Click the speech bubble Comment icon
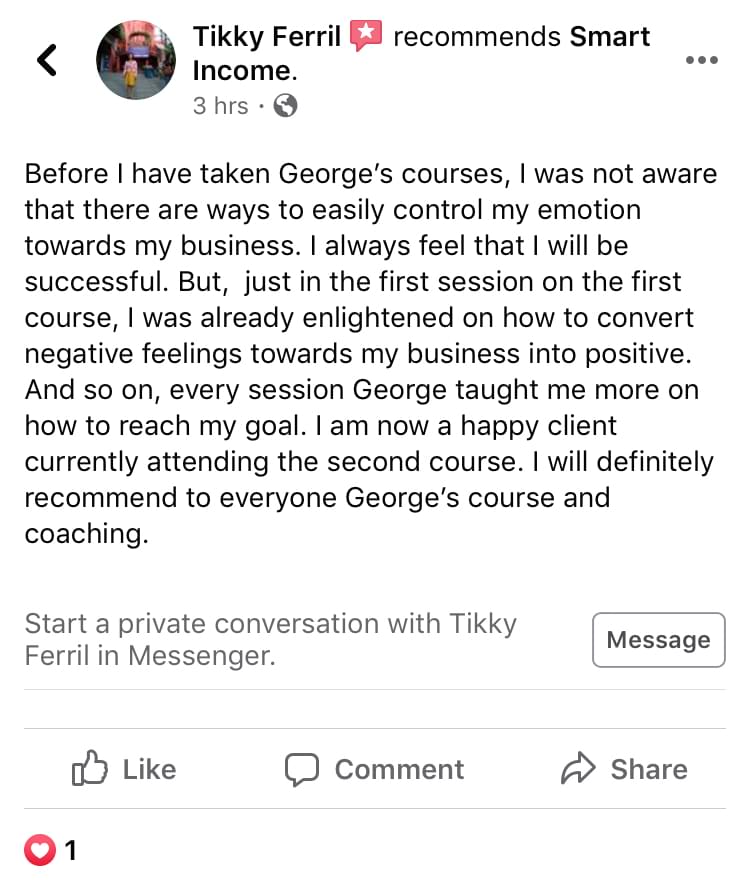 [x=302, y=769]
